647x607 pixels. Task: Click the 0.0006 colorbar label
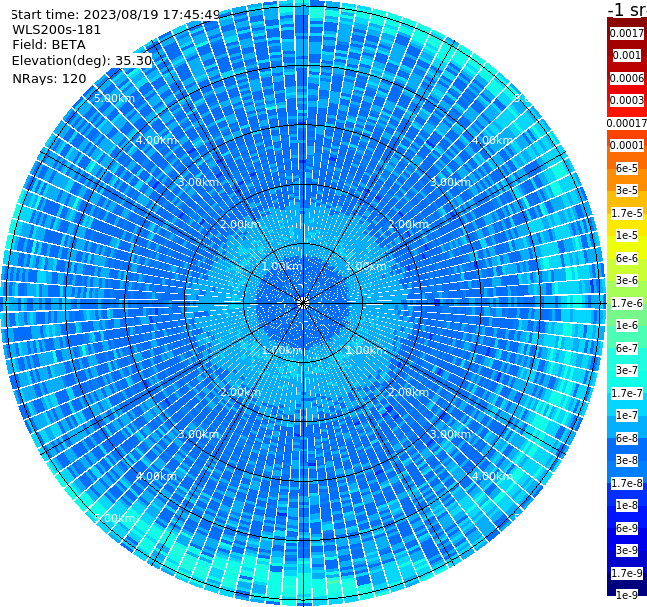point(627,78)
